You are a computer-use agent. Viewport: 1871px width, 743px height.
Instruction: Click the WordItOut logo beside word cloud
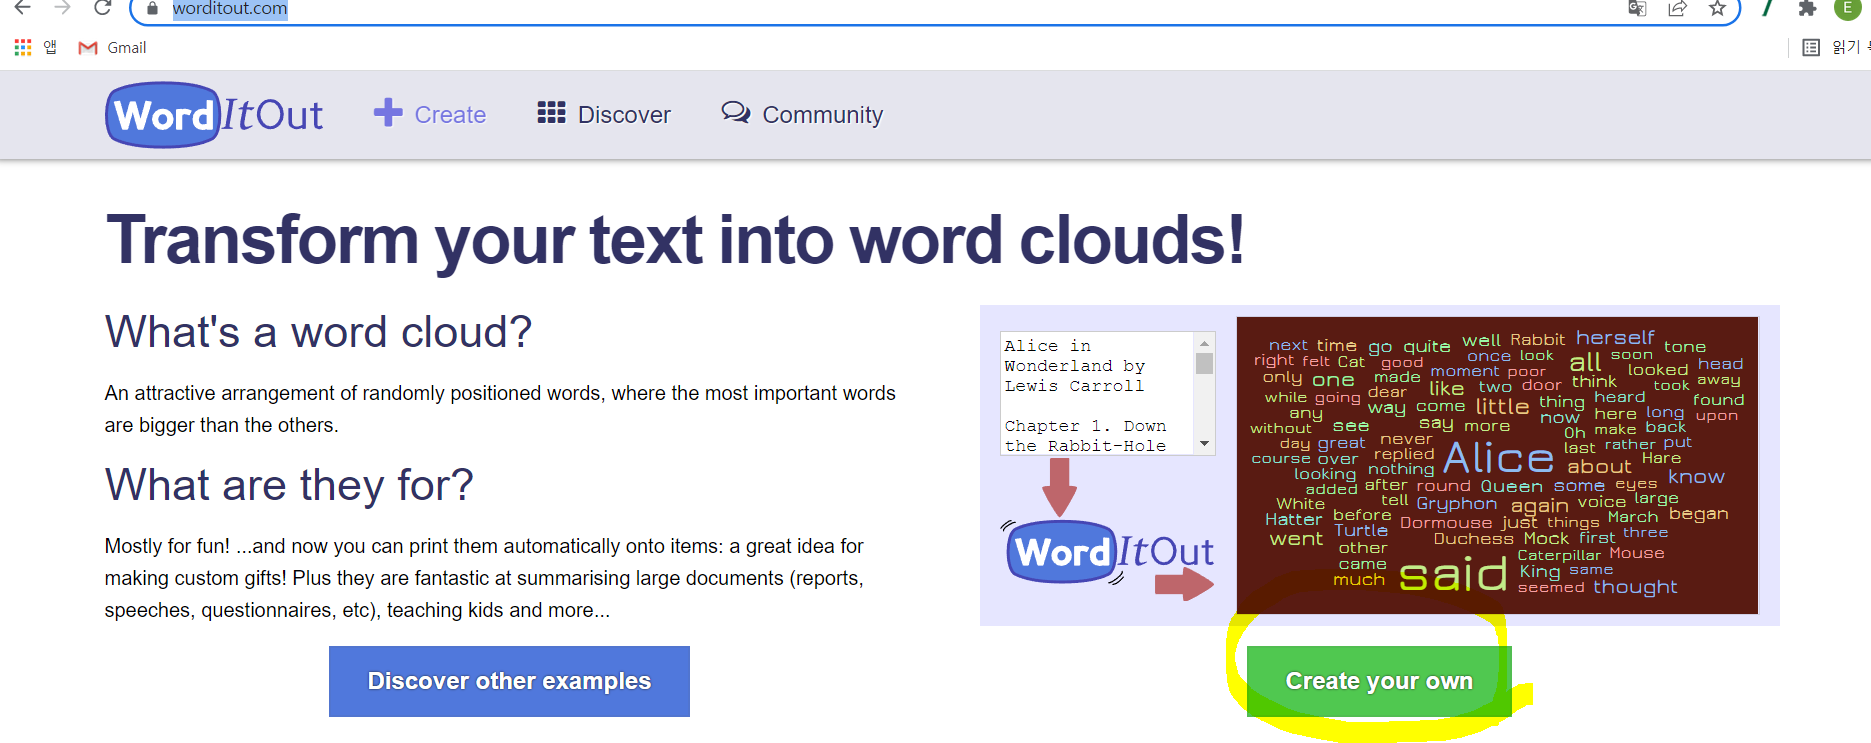pyautogui.click(x=1108, y=552)
